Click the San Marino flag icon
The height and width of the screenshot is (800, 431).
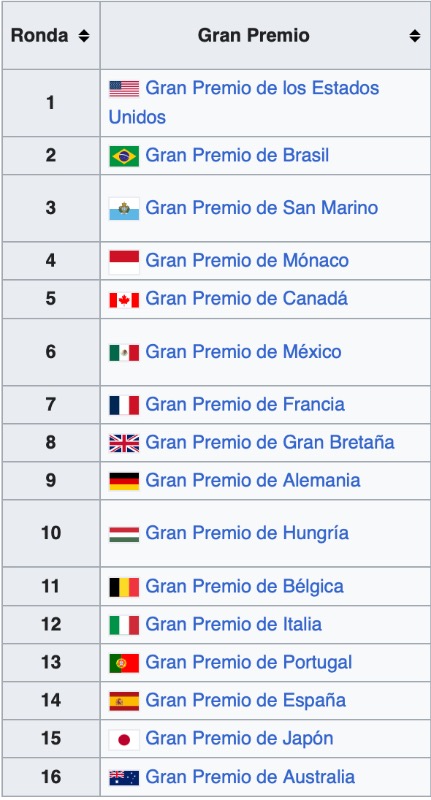[x=124, y=209]
